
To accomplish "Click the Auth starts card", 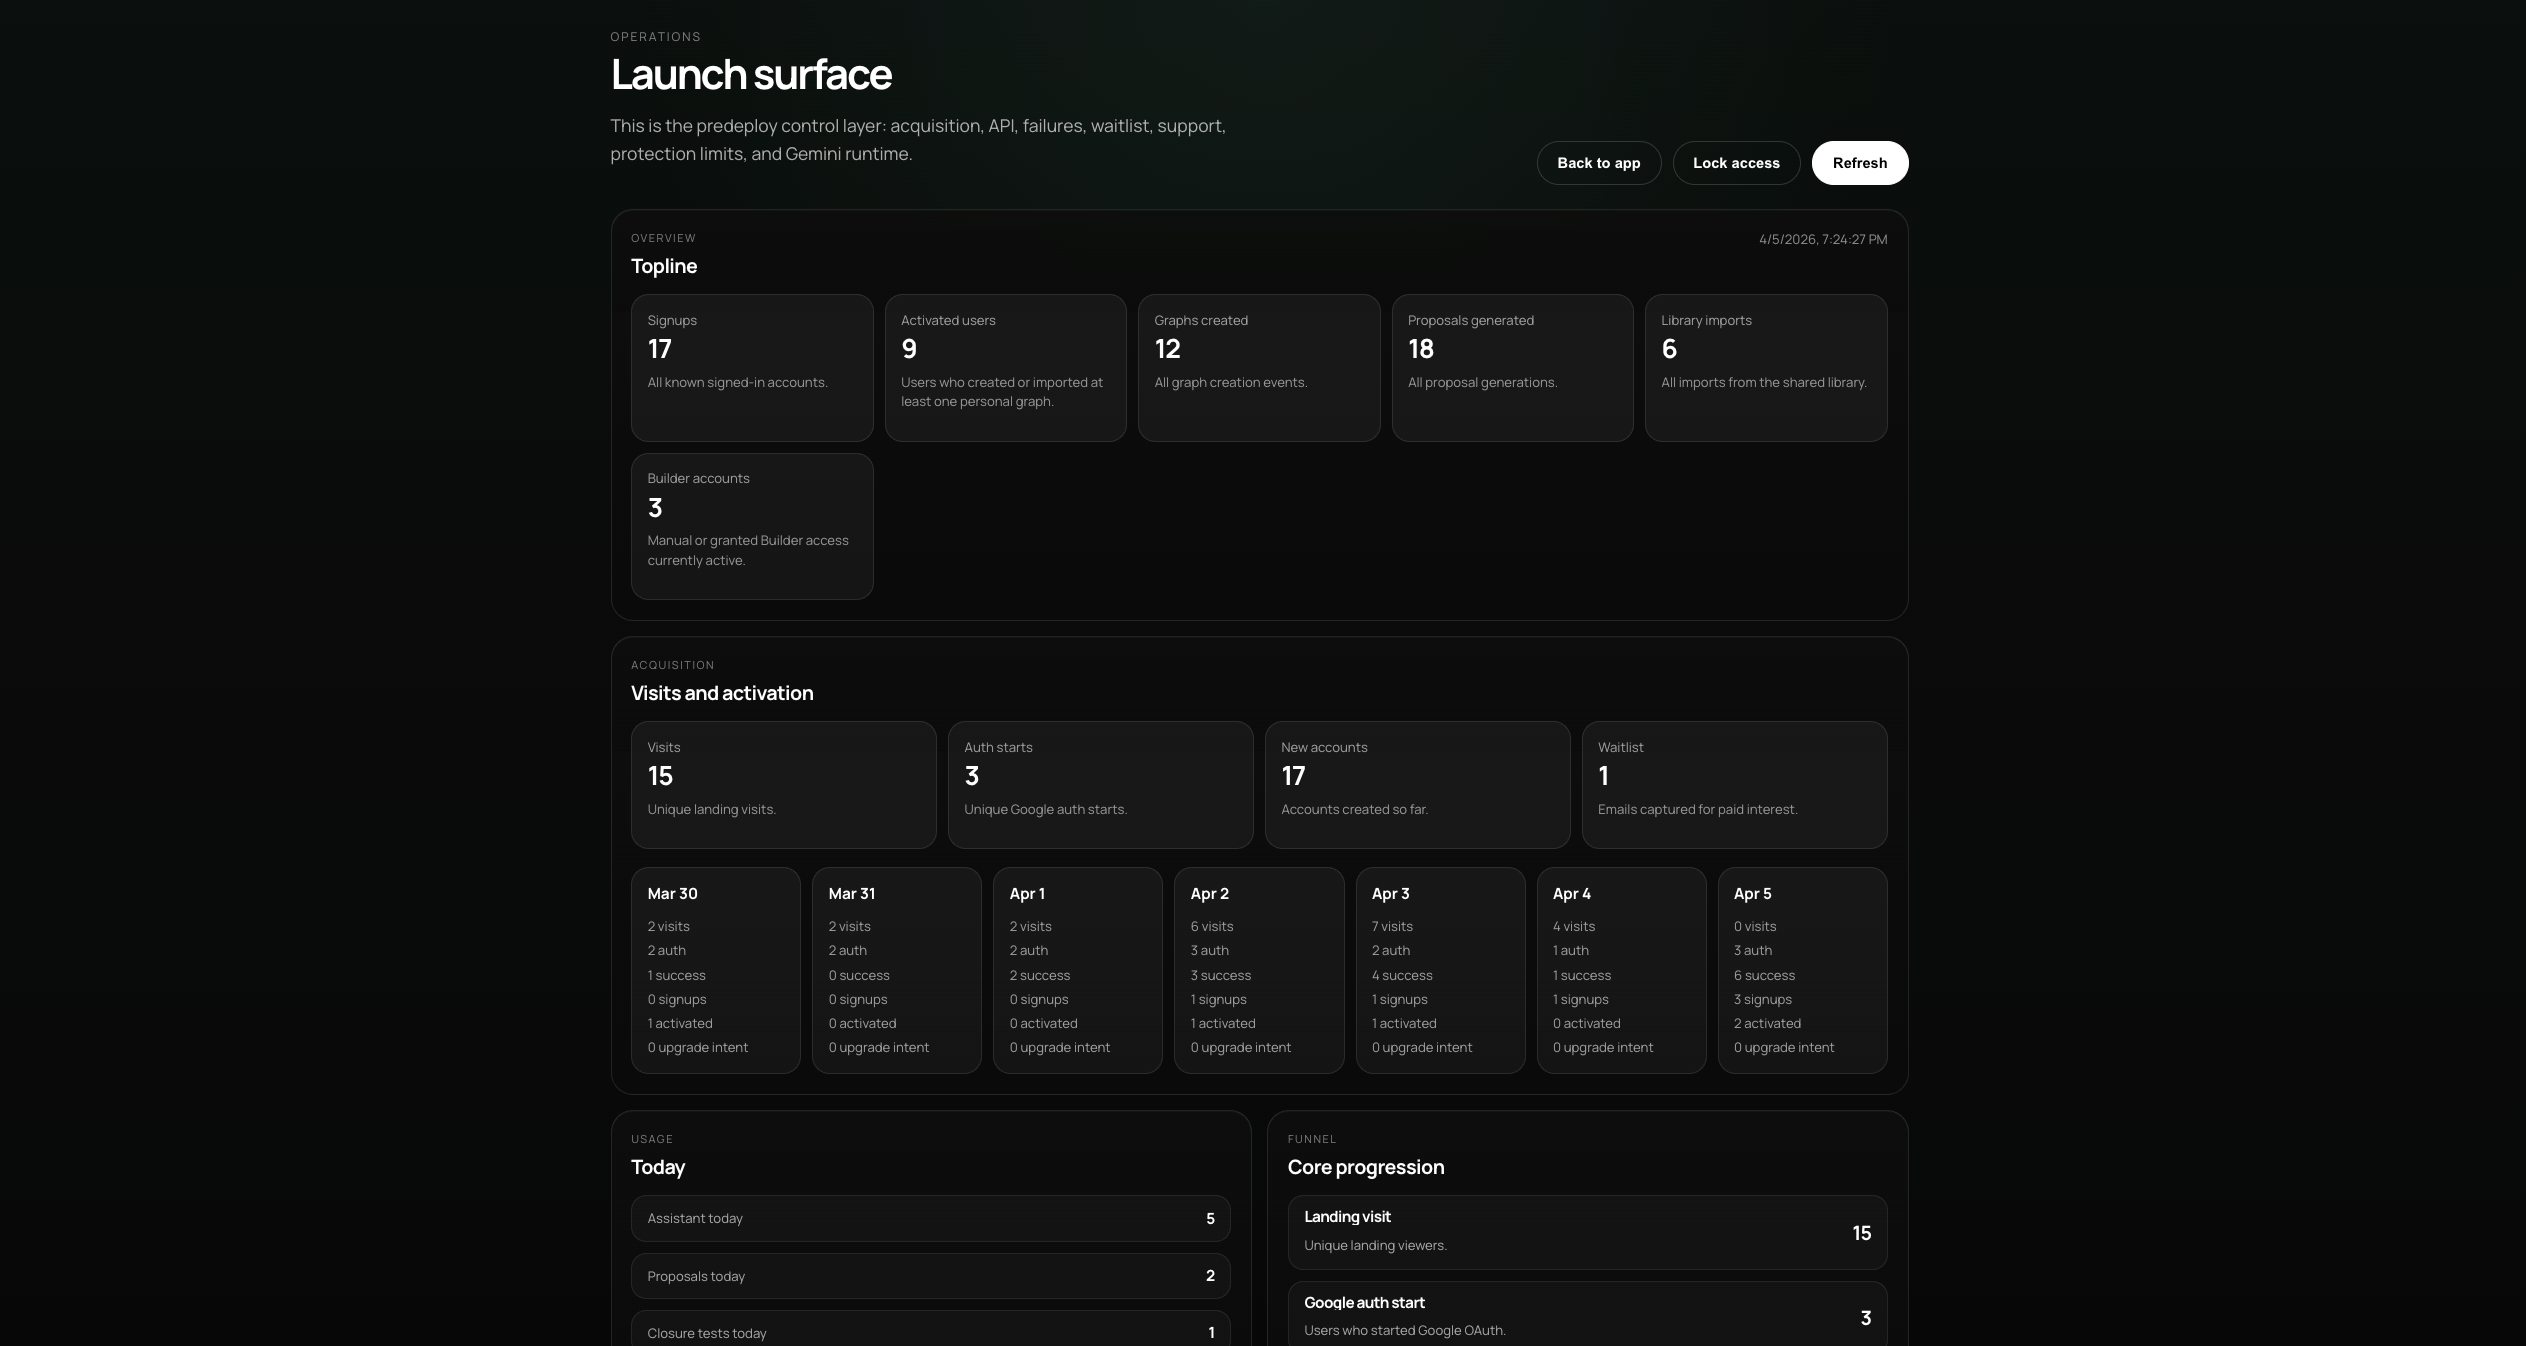I will (1100, 784).
